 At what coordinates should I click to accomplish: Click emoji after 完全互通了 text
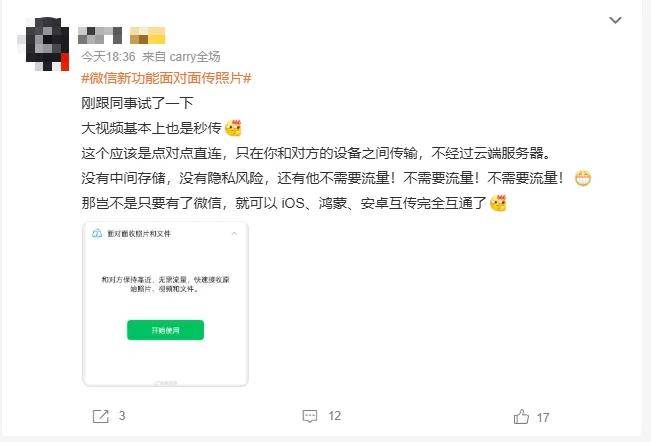(498, 203)
